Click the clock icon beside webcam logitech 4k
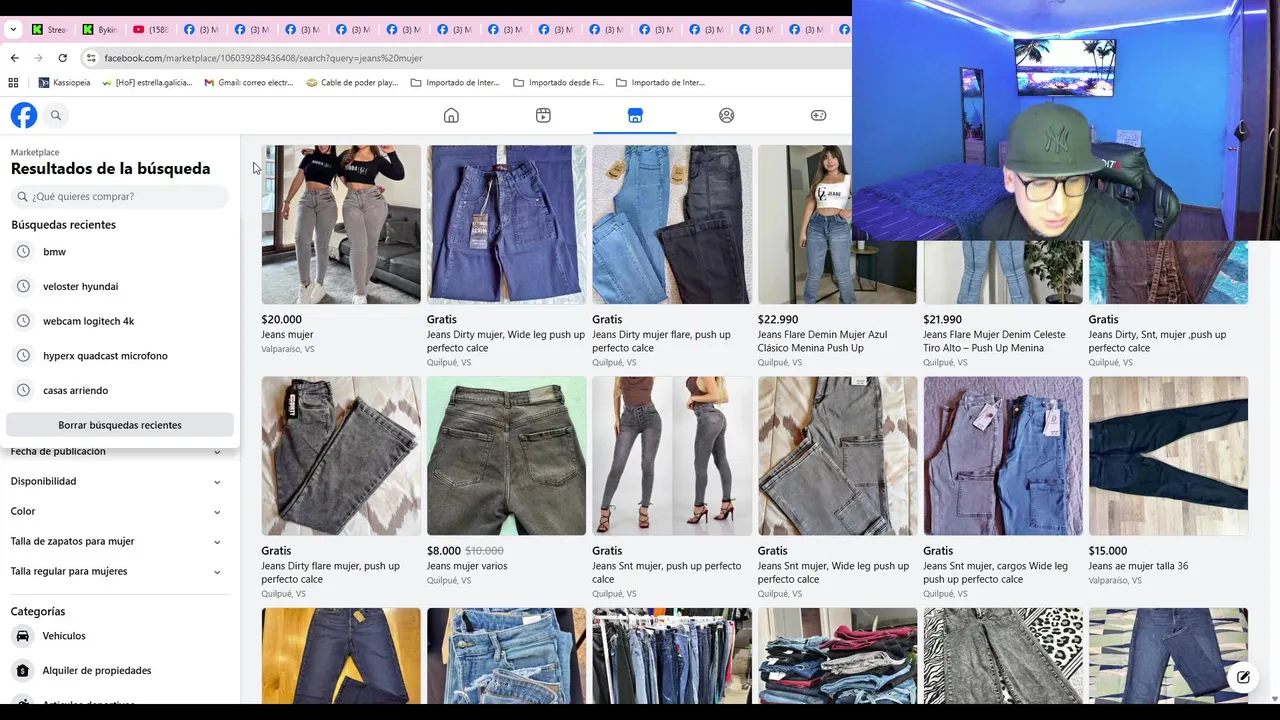 [23, 321]
